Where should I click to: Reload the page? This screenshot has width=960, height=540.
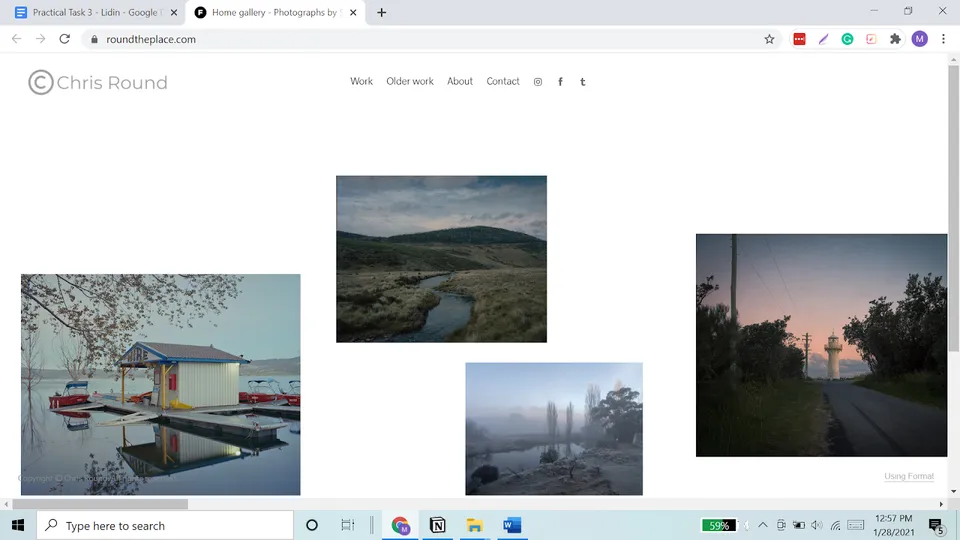(65, 39)
